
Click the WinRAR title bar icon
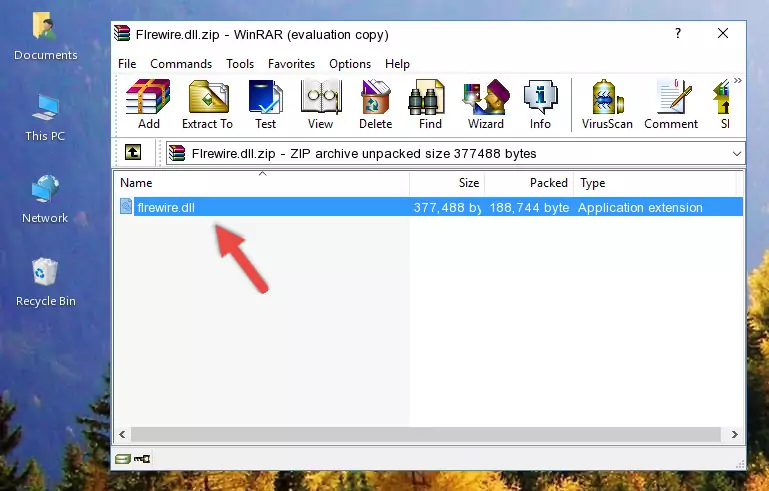[x=122, y=34]
